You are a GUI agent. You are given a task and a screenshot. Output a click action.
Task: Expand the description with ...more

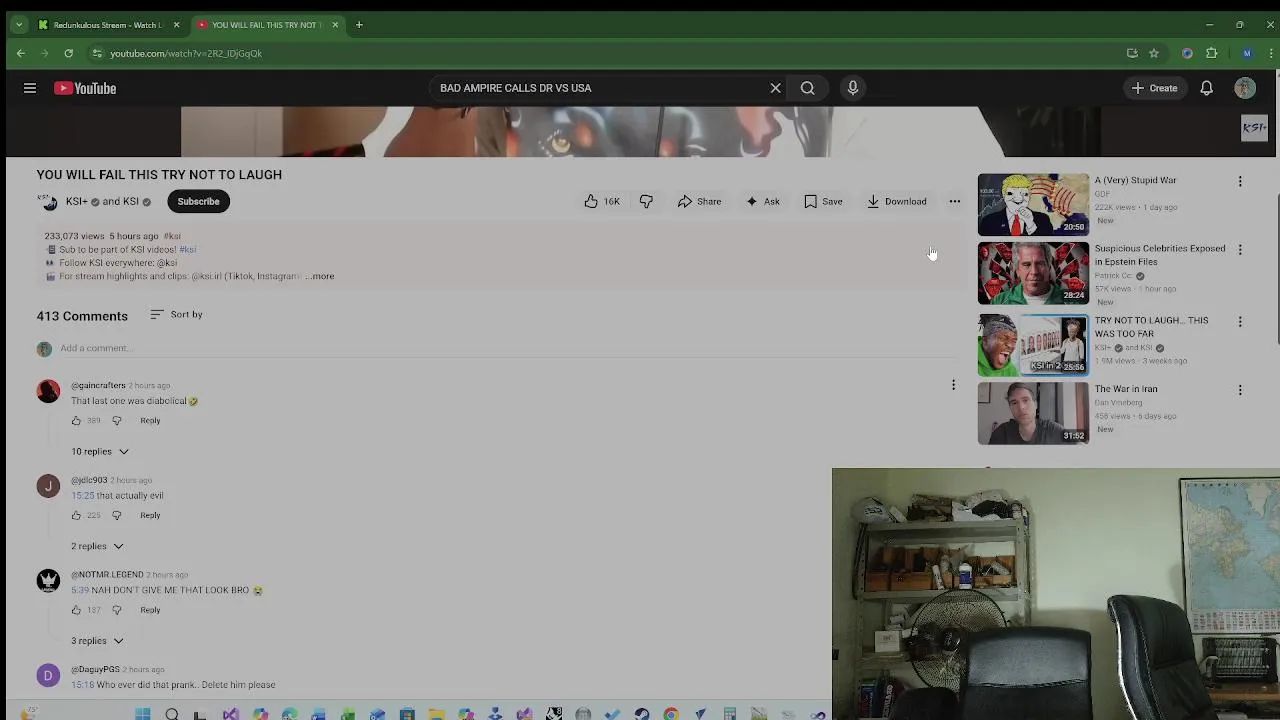coord(321,276)
